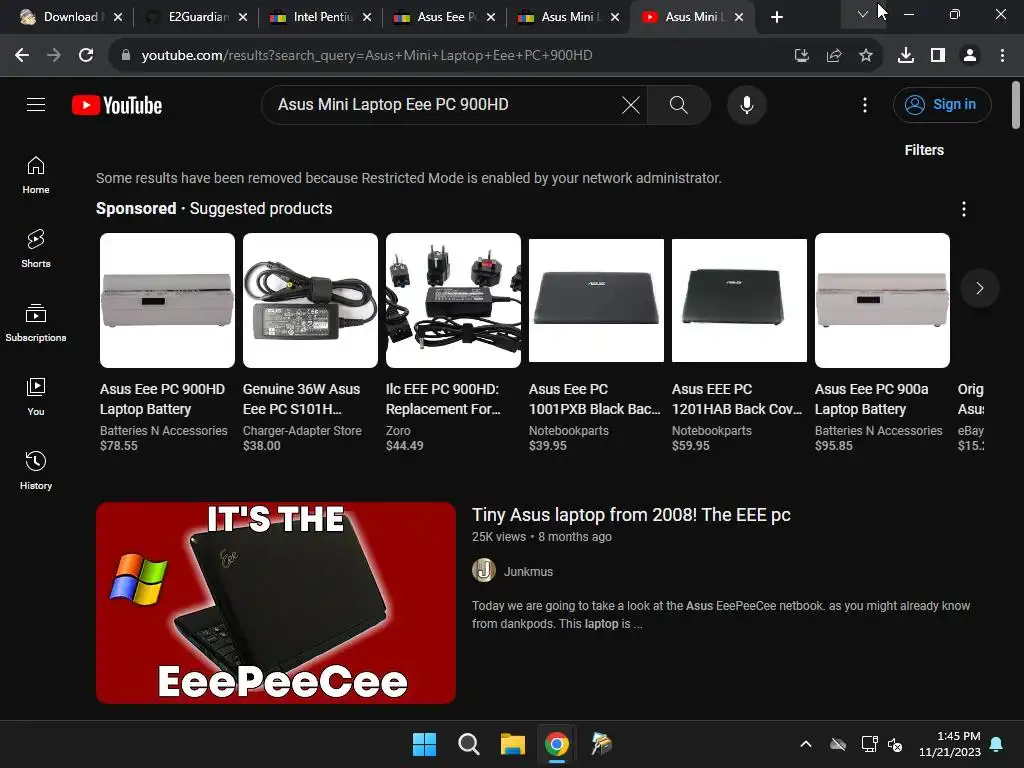This screenshot has height=768, width=1024.
Task: Open Ilc EEE PC 900HD Replacement product
Action: click(443, 399)
